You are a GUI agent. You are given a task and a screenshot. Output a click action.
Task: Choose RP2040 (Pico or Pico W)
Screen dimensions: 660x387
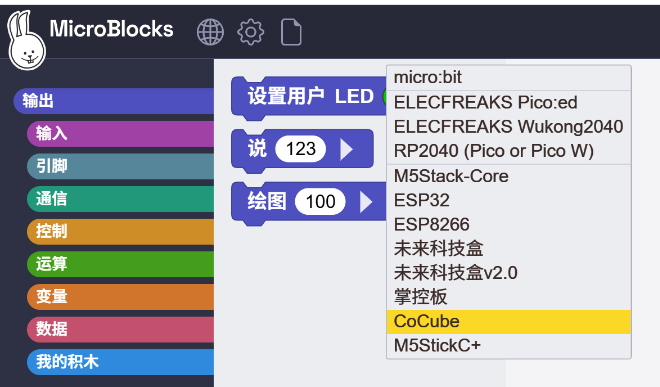[508, 151]
